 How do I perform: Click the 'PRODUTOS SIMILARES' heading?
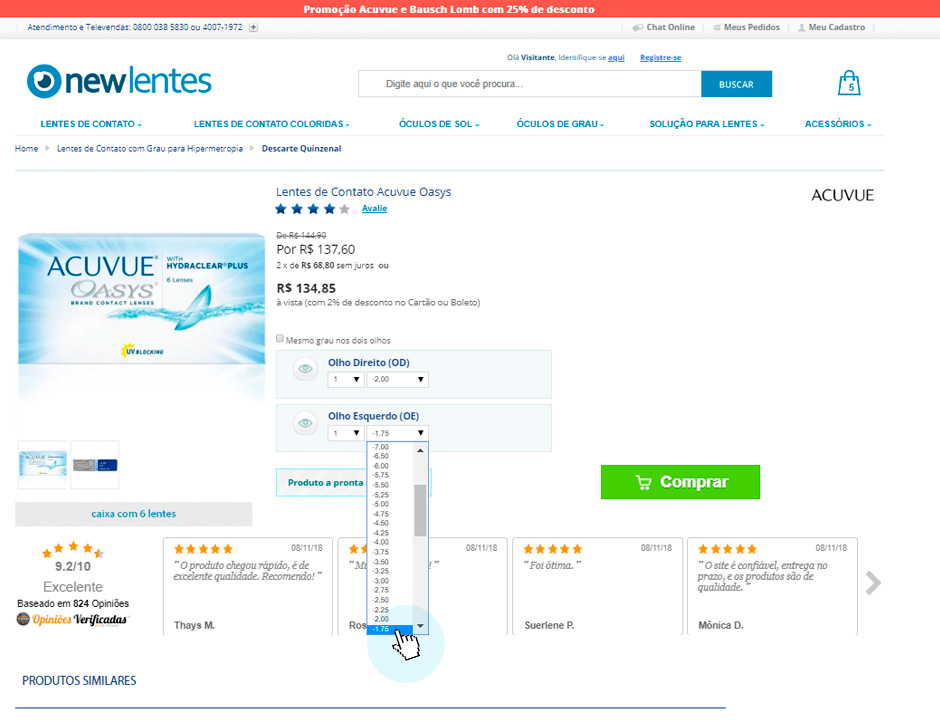79,681
